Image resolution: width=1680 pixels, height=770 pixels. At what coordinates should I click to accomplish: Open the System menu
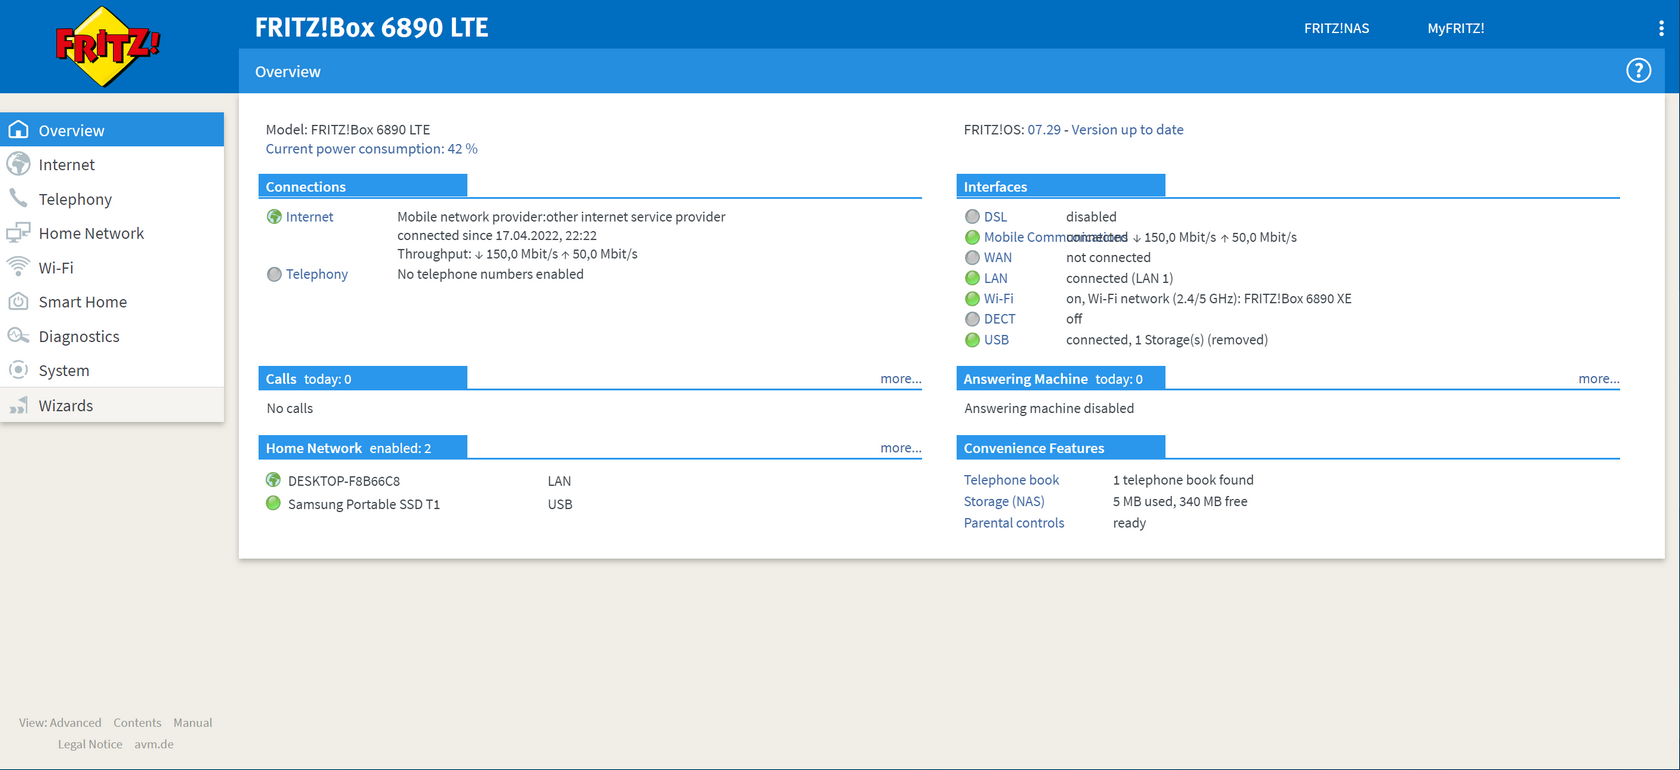[112, 370]
